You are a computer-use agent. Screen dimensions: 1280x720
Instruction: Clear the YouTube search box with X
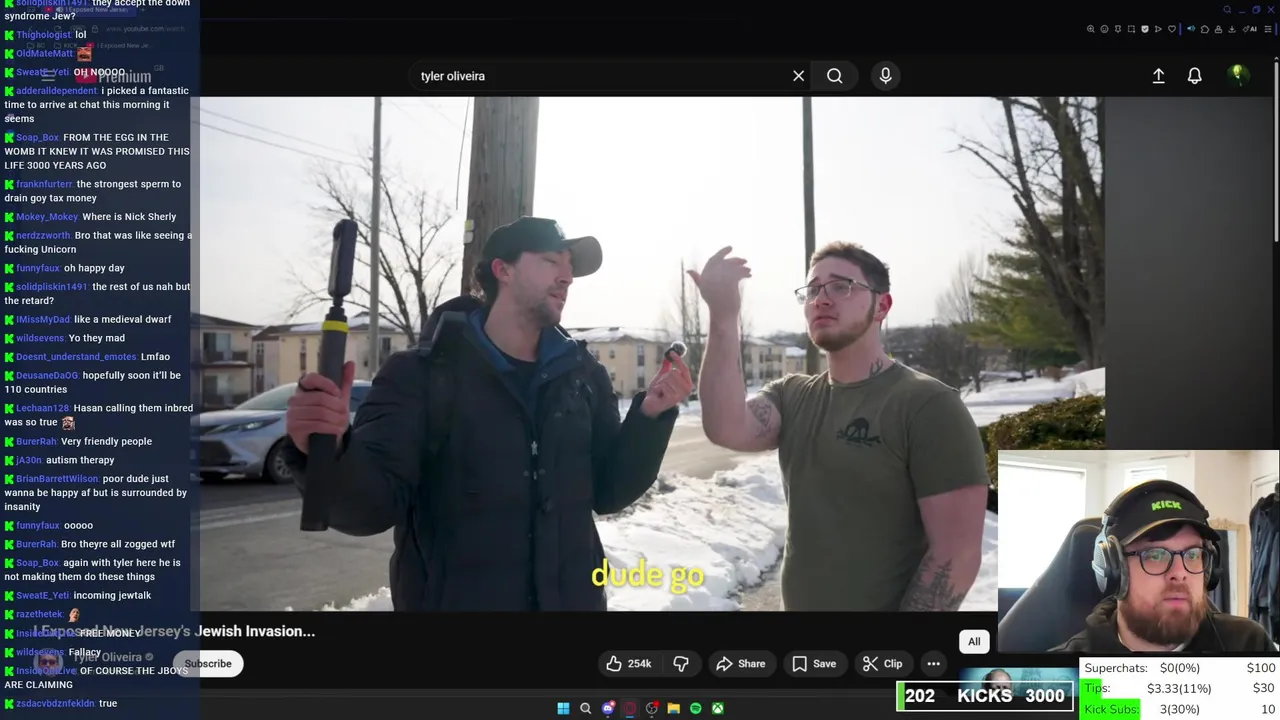798,76
